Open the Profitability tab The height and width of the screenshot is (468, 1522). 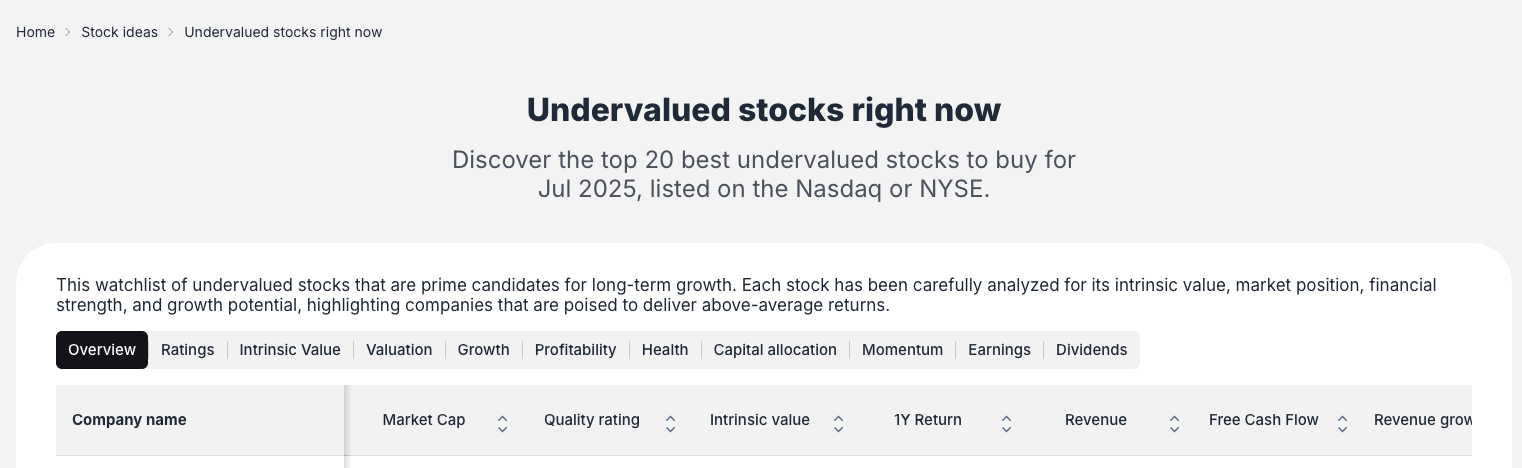[x=575, y=350]
